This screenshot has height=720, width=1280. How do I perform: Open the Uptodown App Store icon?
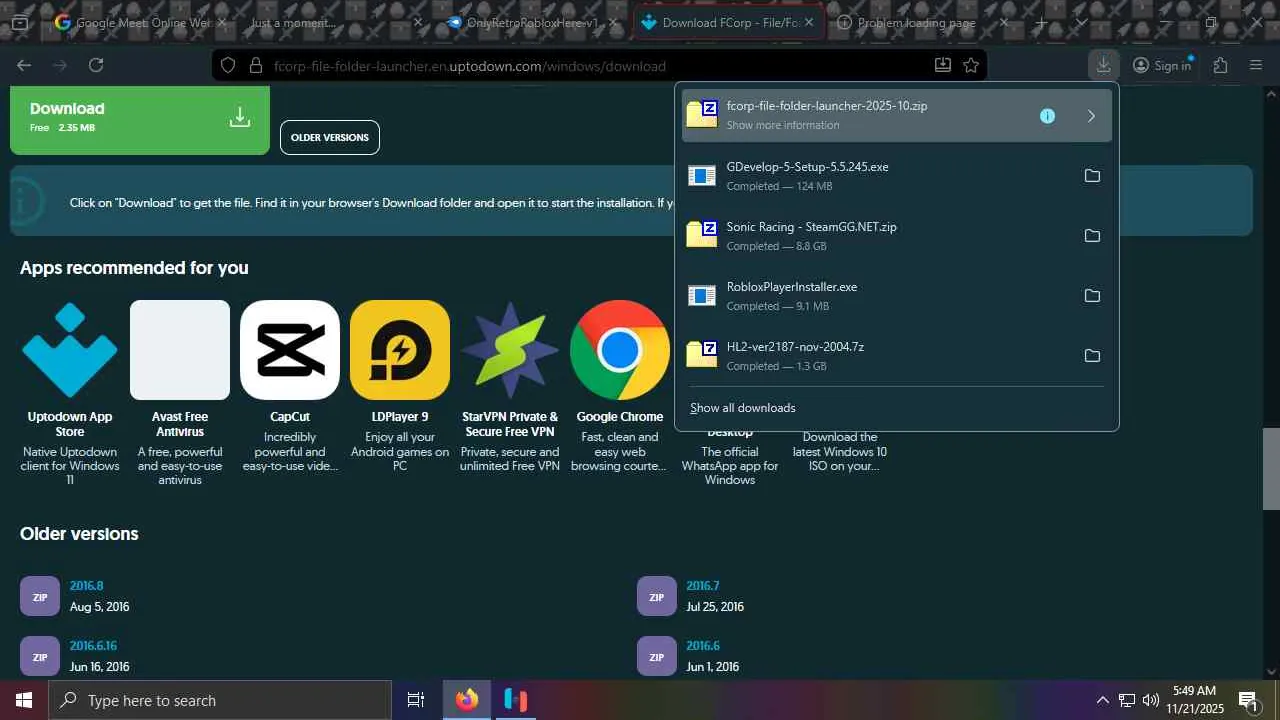pos(70,350)
